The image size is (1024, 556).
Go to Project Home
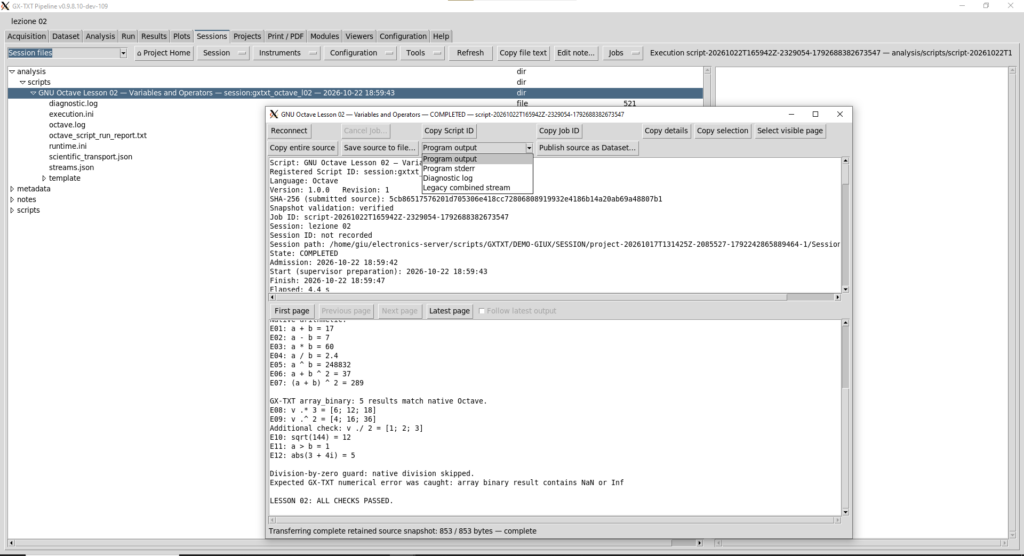(x=164, y=53)
